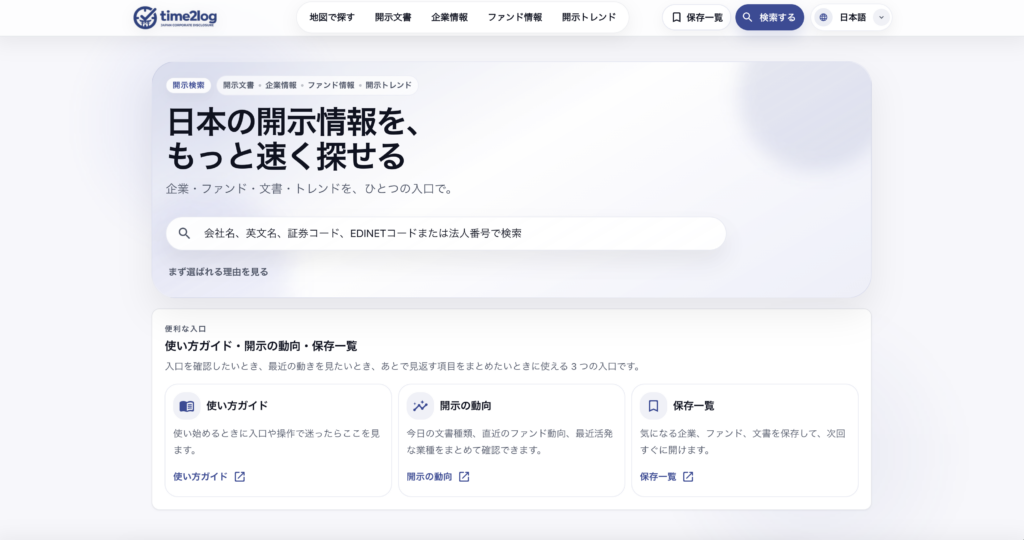This screenshot has width=1024, height=540.
Task: Click the magnifier icon in 検索する button
Action: pos(748,18)
